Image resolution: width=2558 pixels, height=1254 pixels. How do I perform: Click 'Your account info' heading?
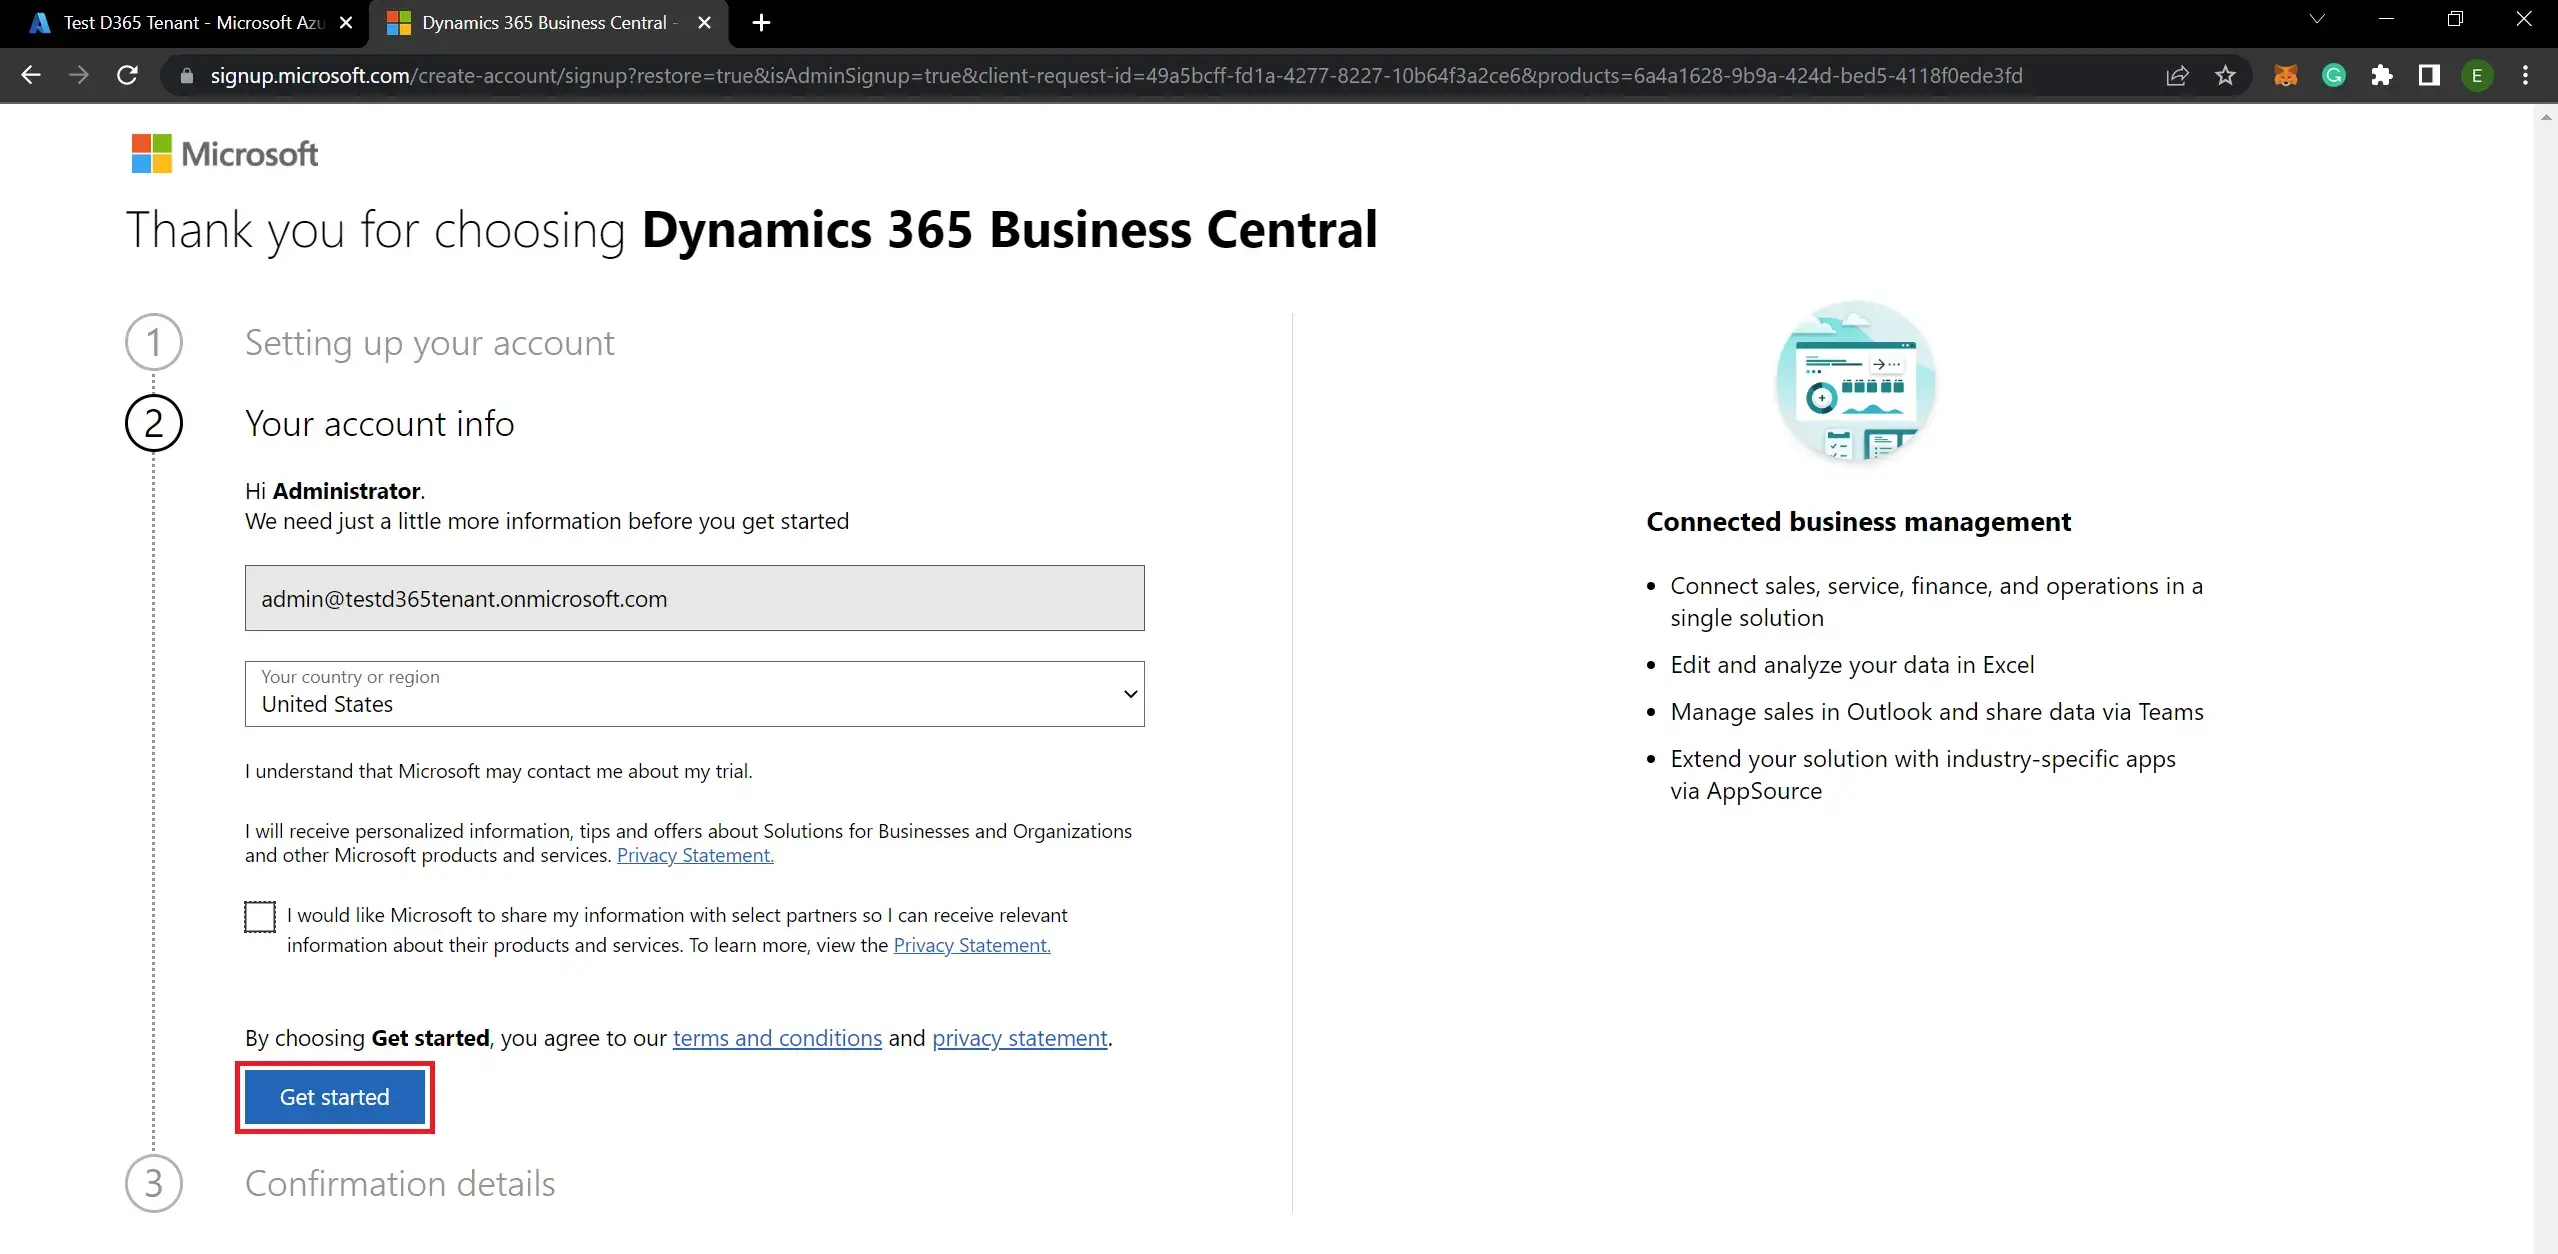(380, 424)
